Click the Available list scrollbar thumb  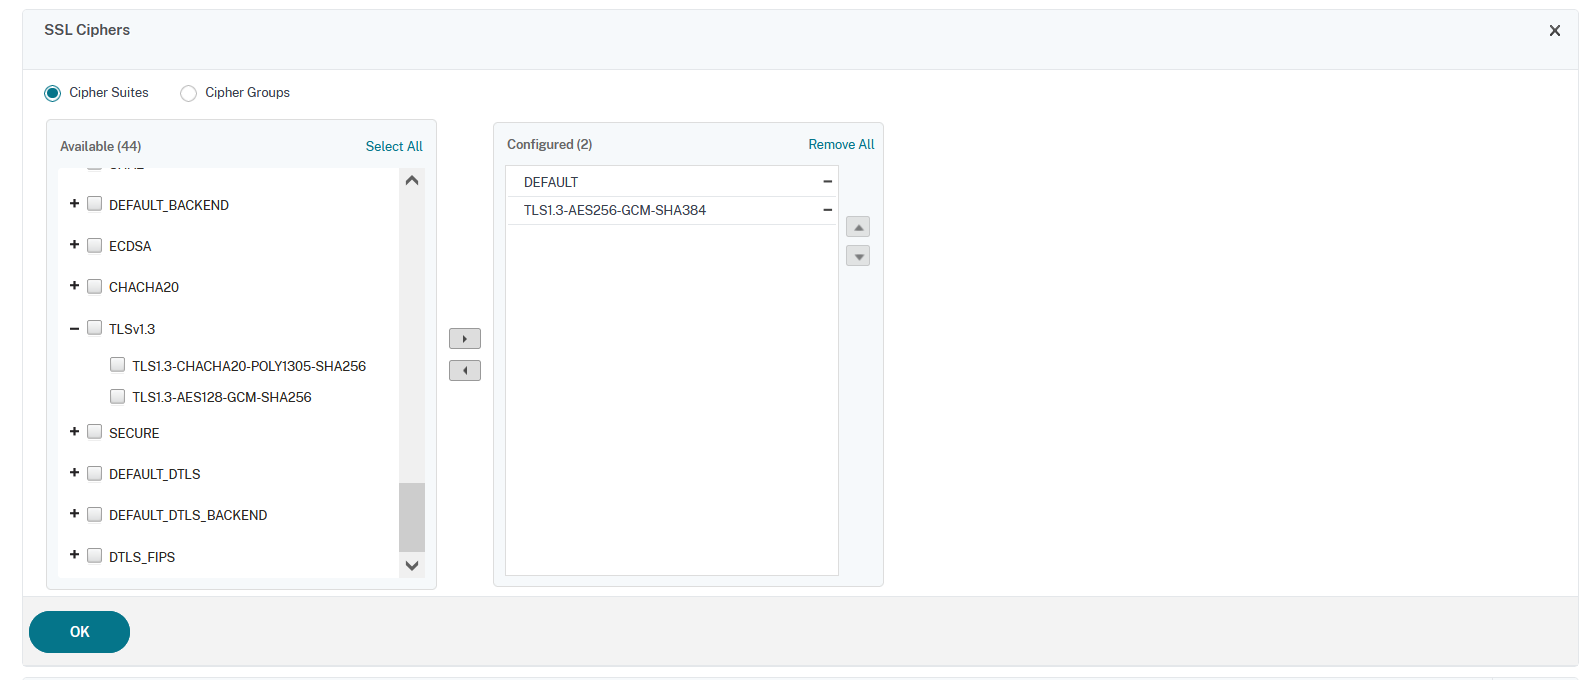(412, 517)
